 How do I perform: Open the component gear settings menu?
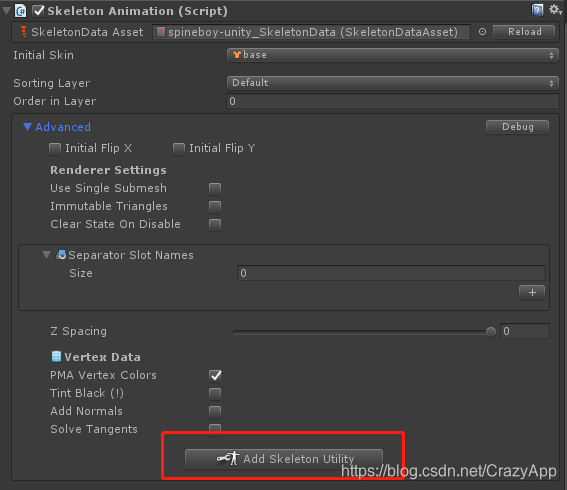click(x=555, y=10)
